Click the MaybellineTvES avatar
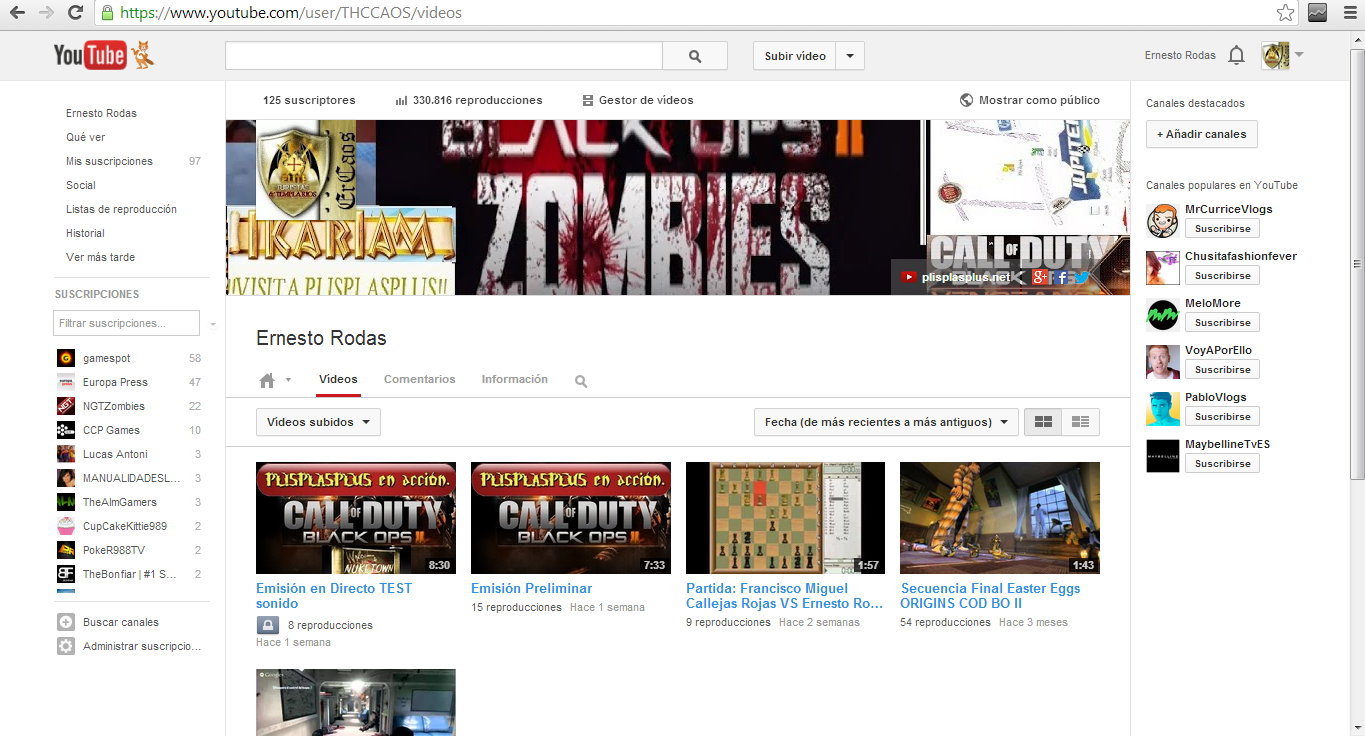Viewport: 1365px width, 736px height. tap(1163, 455)
